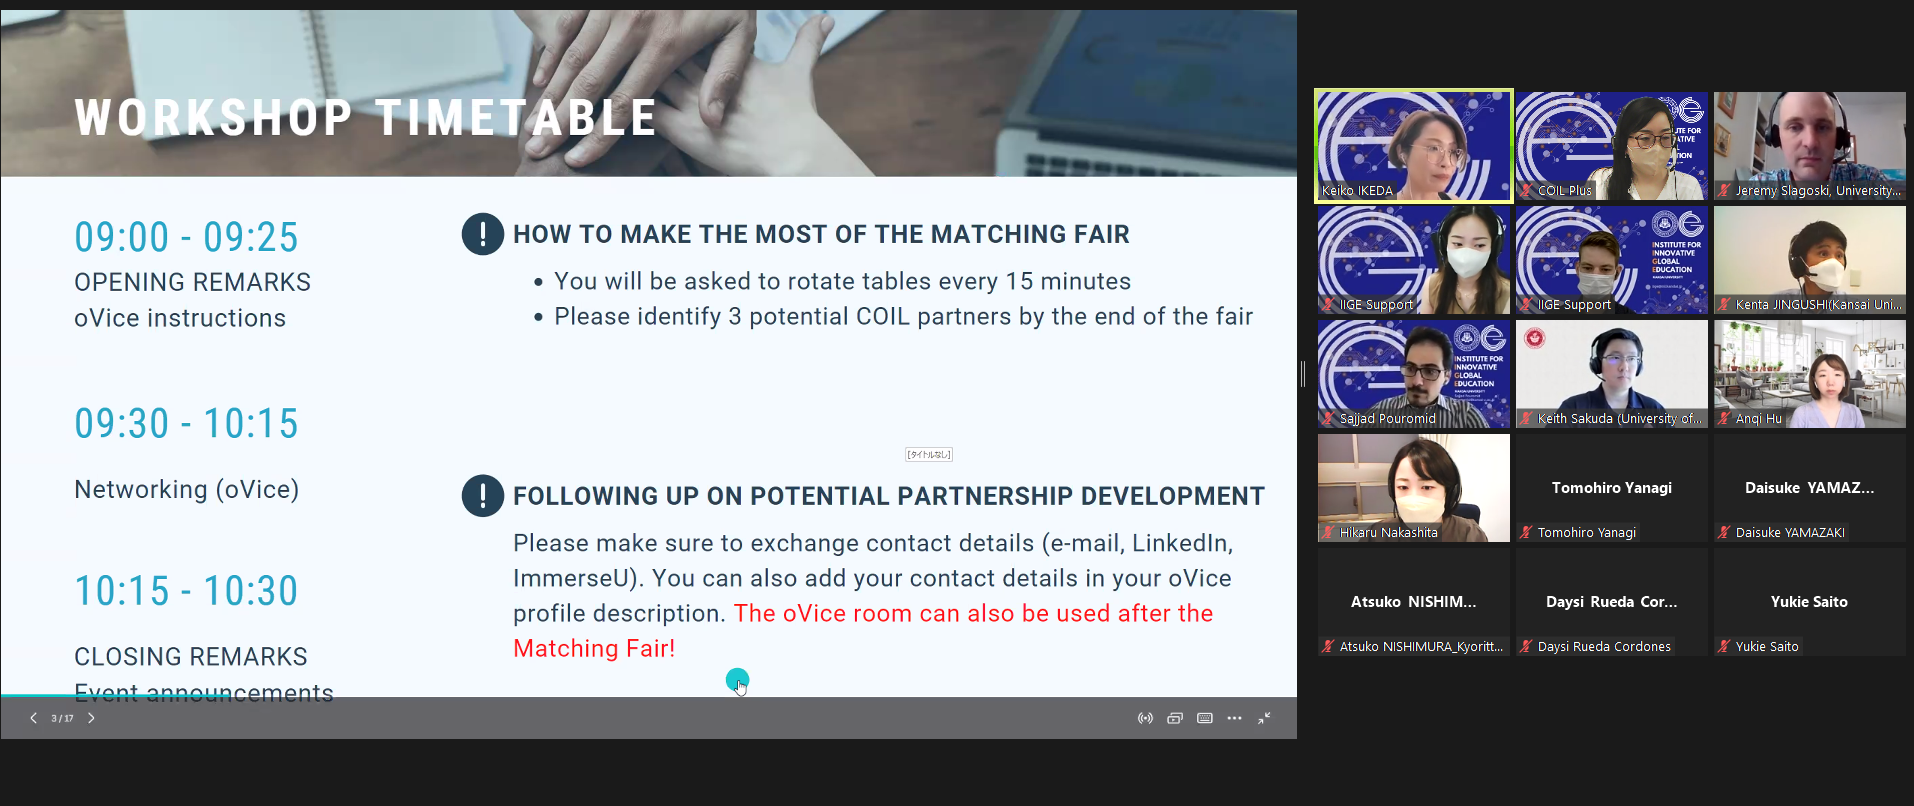Click the slide progress bar at bottom
The height and width of the screenshot is (806, 1914).
648,695
